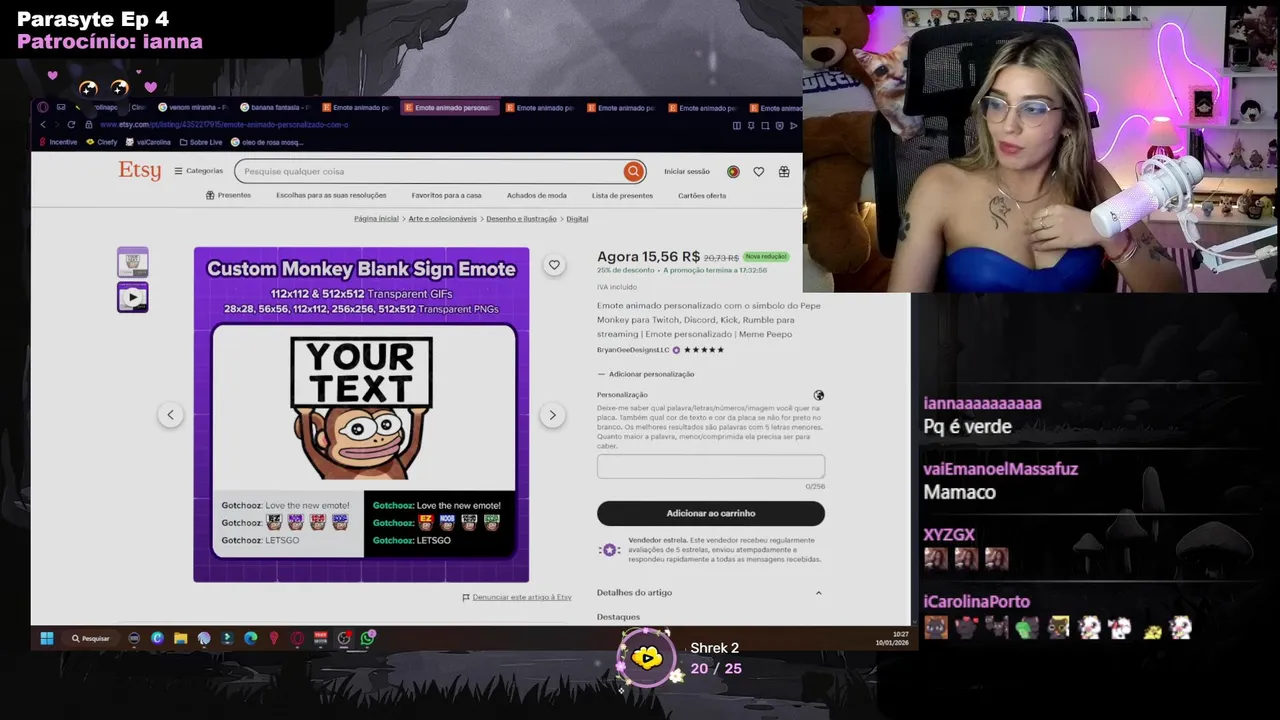The width and height of the screenshot is (1280, 720).
Task: Open Achados de moda
Action: [536, 195]
